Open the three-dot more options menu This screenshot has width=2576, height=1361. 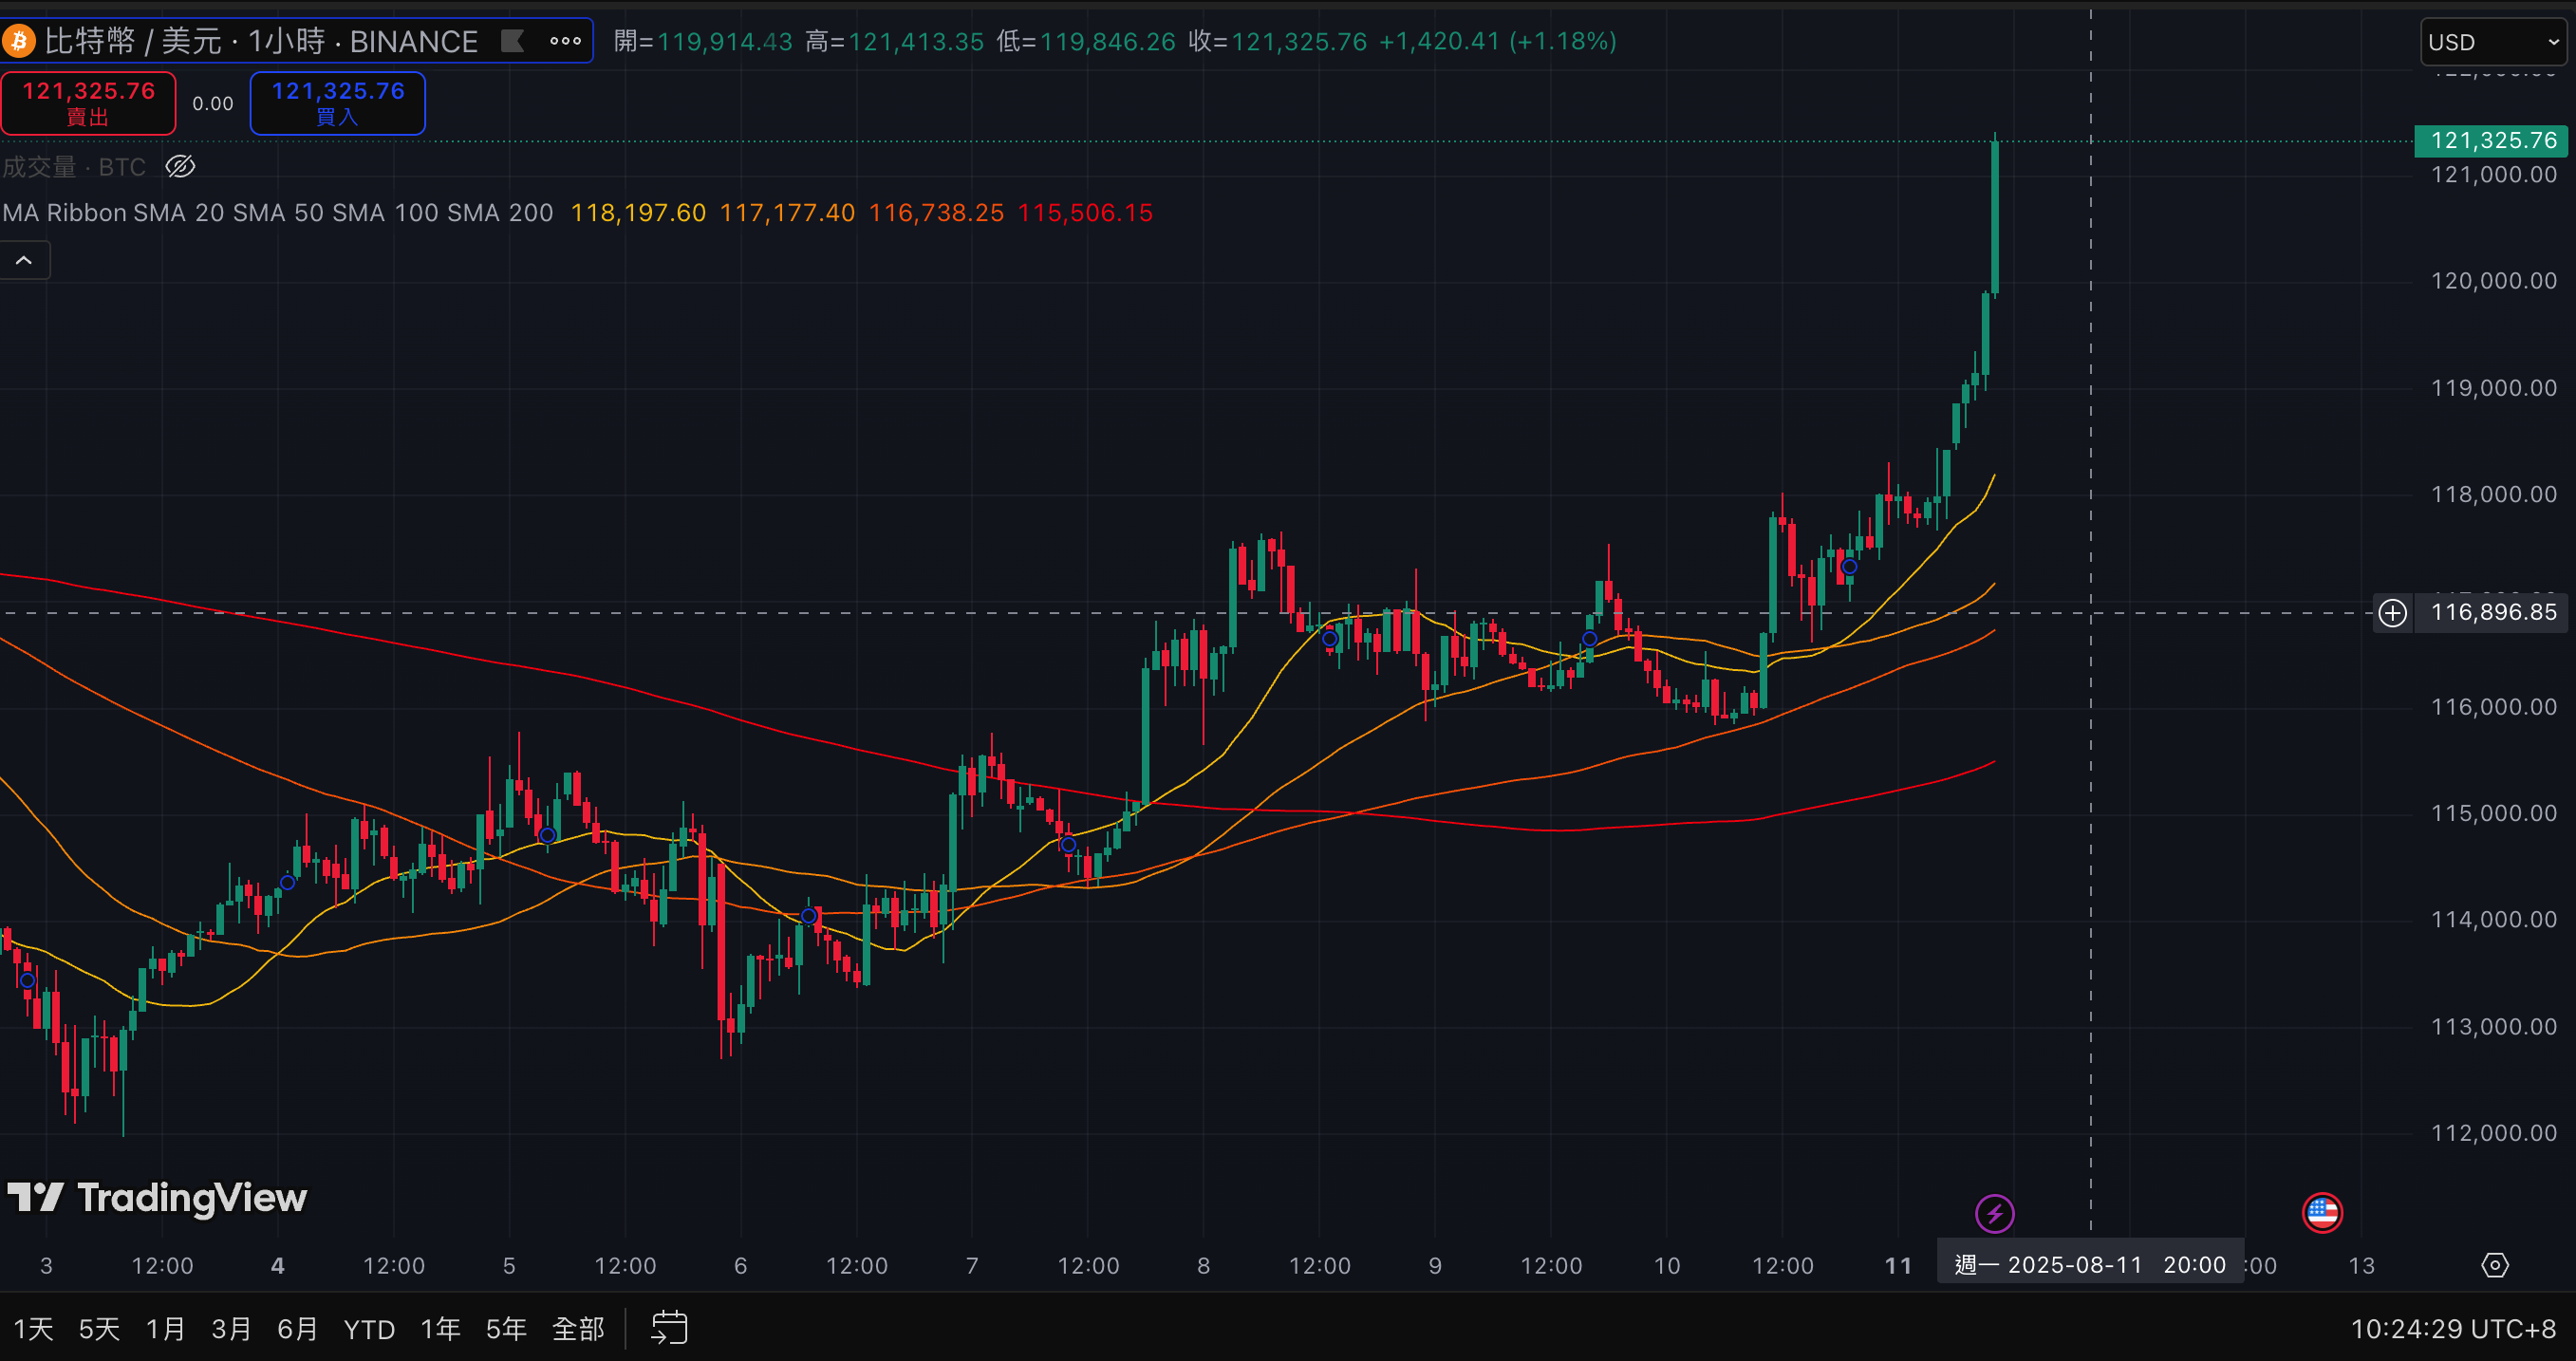[x=565, y=41]
